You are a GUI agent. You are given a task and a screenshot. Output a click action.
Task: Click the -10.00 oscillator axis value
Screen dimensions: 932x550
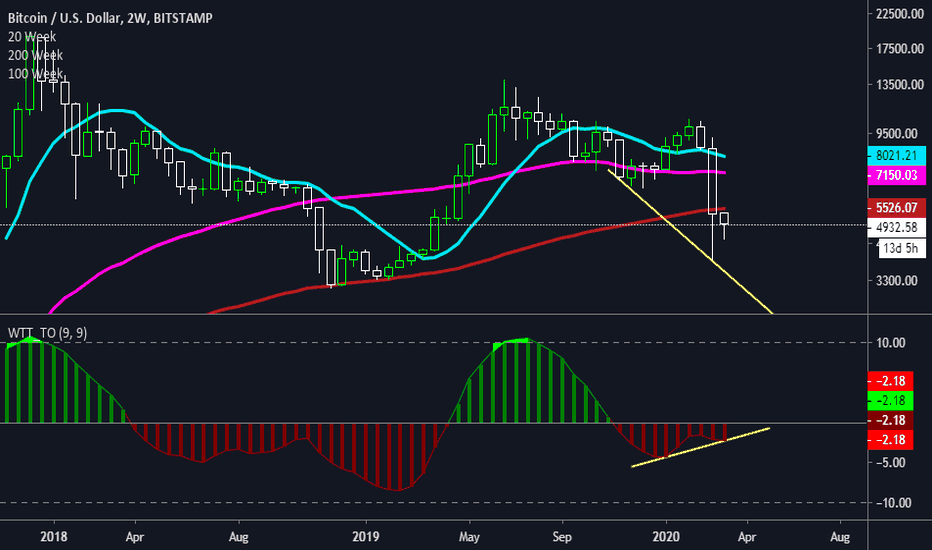[893, 503]
